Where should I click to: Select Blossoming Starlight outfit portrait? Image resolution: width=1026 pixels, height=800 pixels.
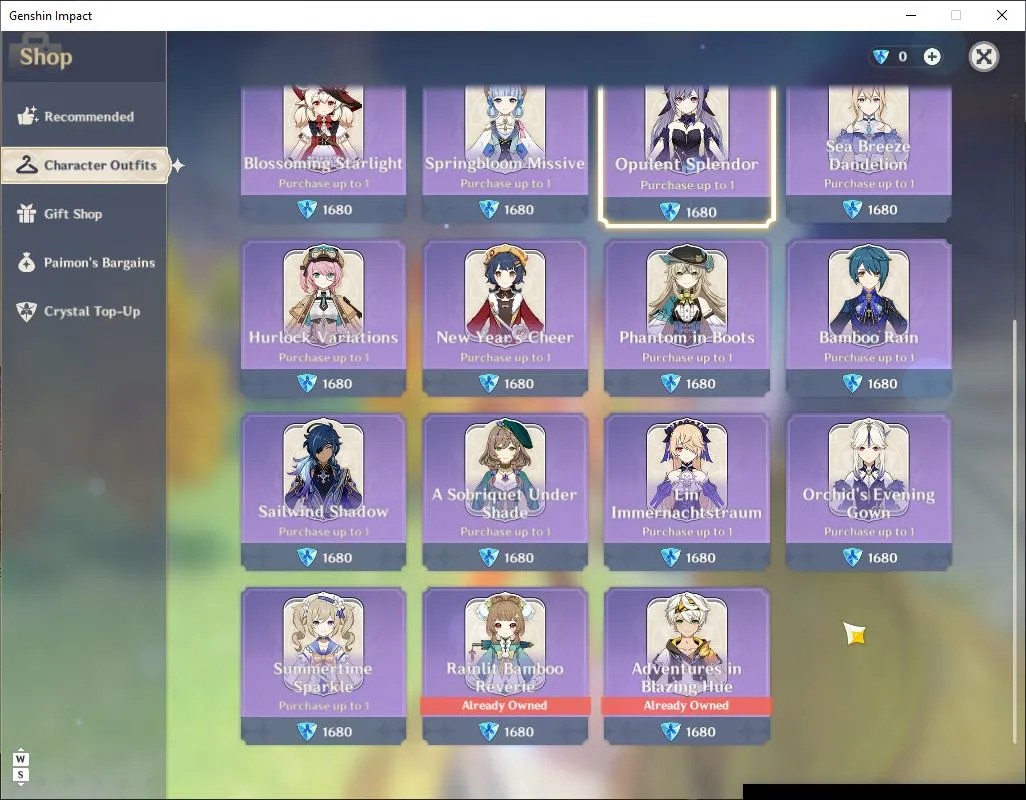tap(323, 124)
